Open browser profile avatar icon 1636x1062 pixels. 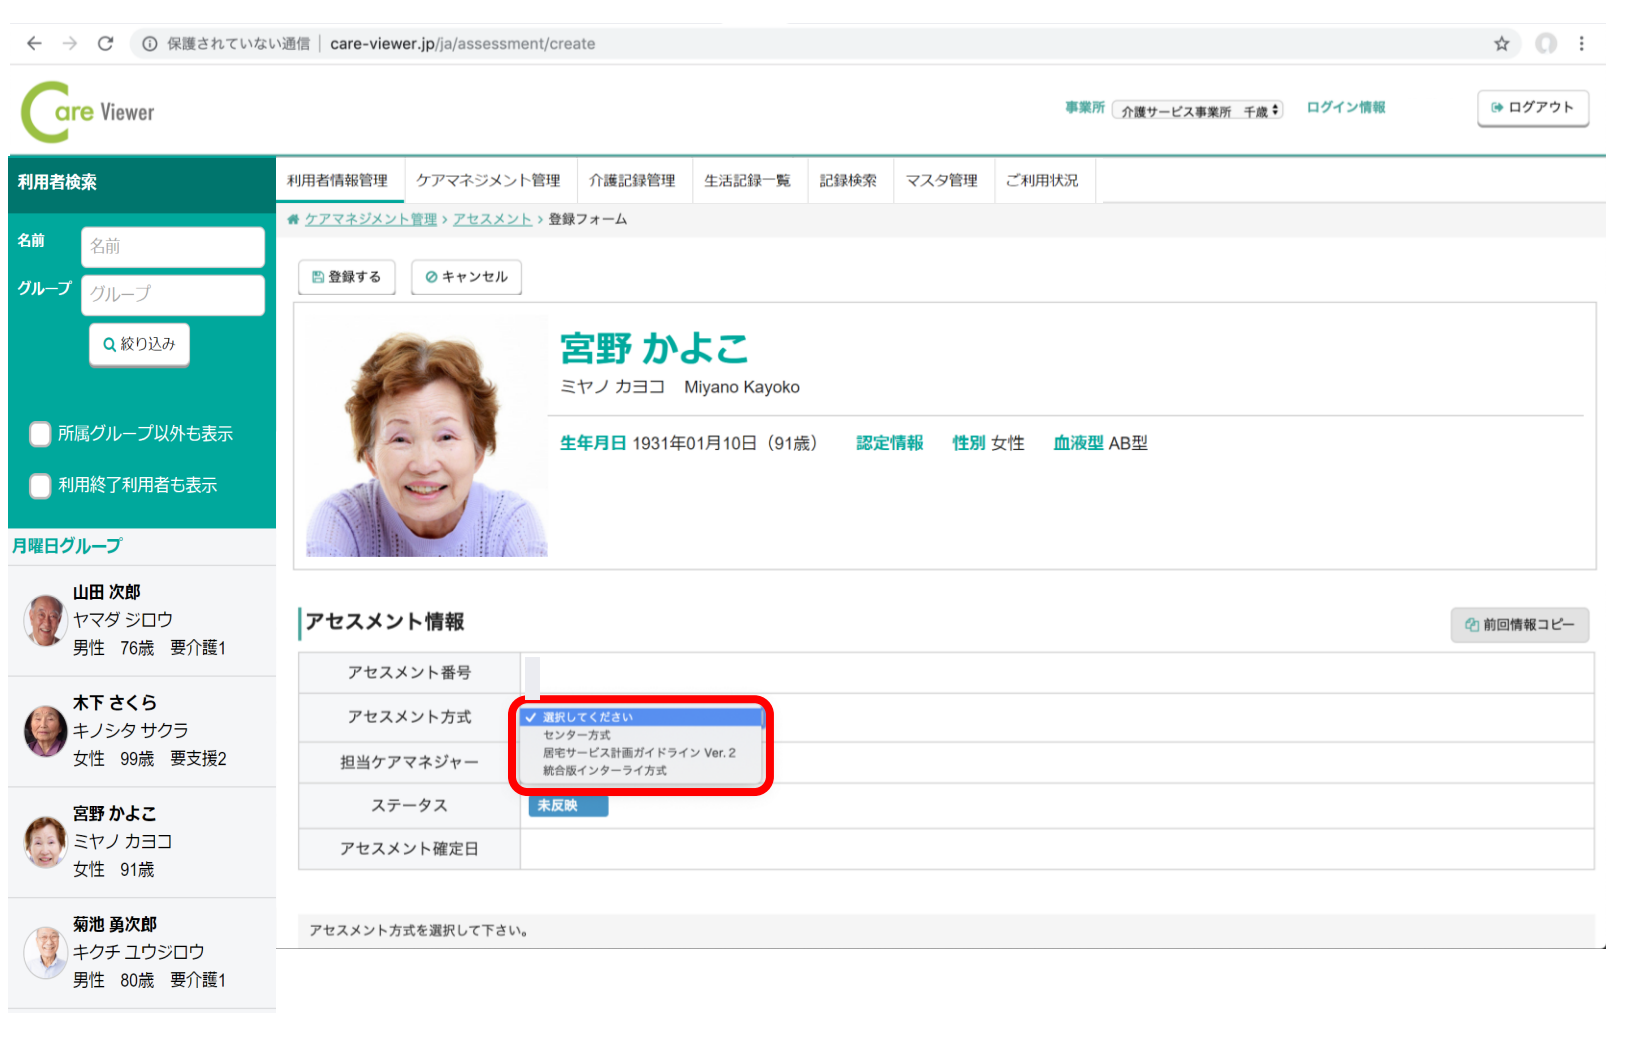(x=1546, y=43)
